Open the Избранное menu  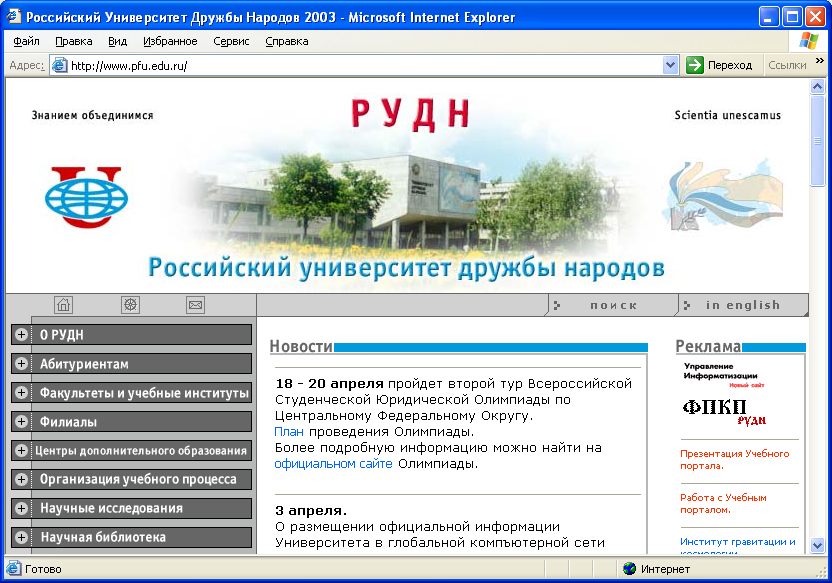(170, 41)
